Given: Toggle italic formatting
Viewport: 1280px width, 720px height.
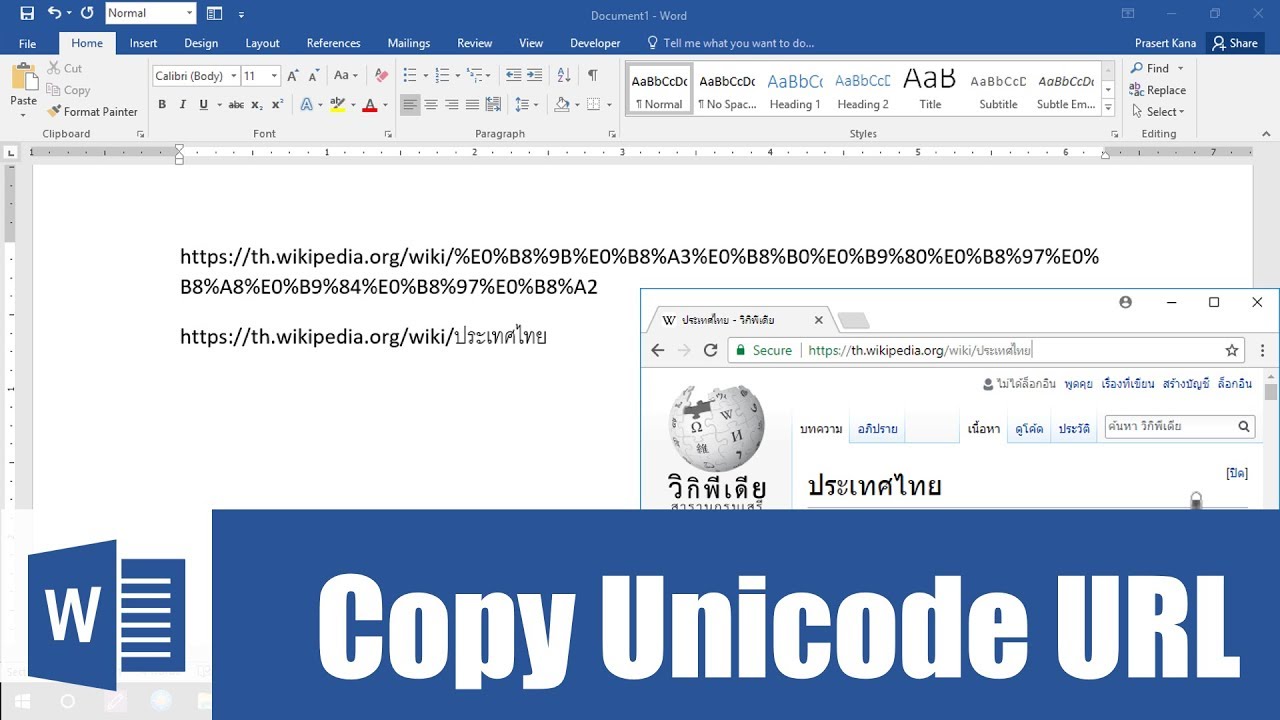Looking at the screenshot, I should [x=183, y=104].
